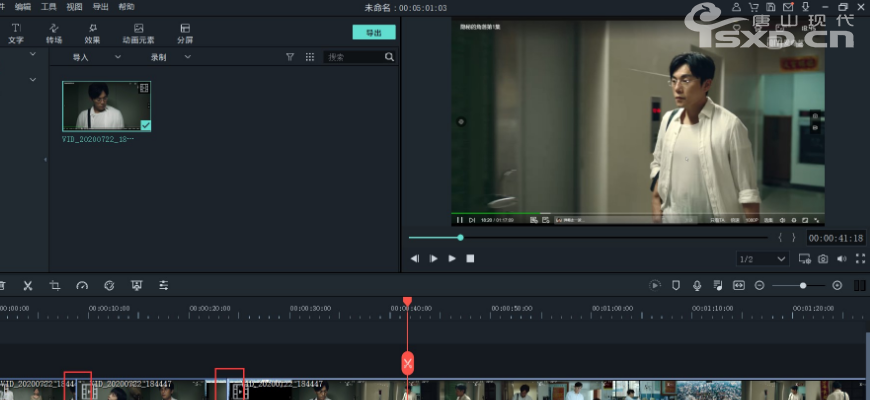The width and height of the screenshot is (870, 400).
Task: Click the render preview icon
Action: [655, 285]
